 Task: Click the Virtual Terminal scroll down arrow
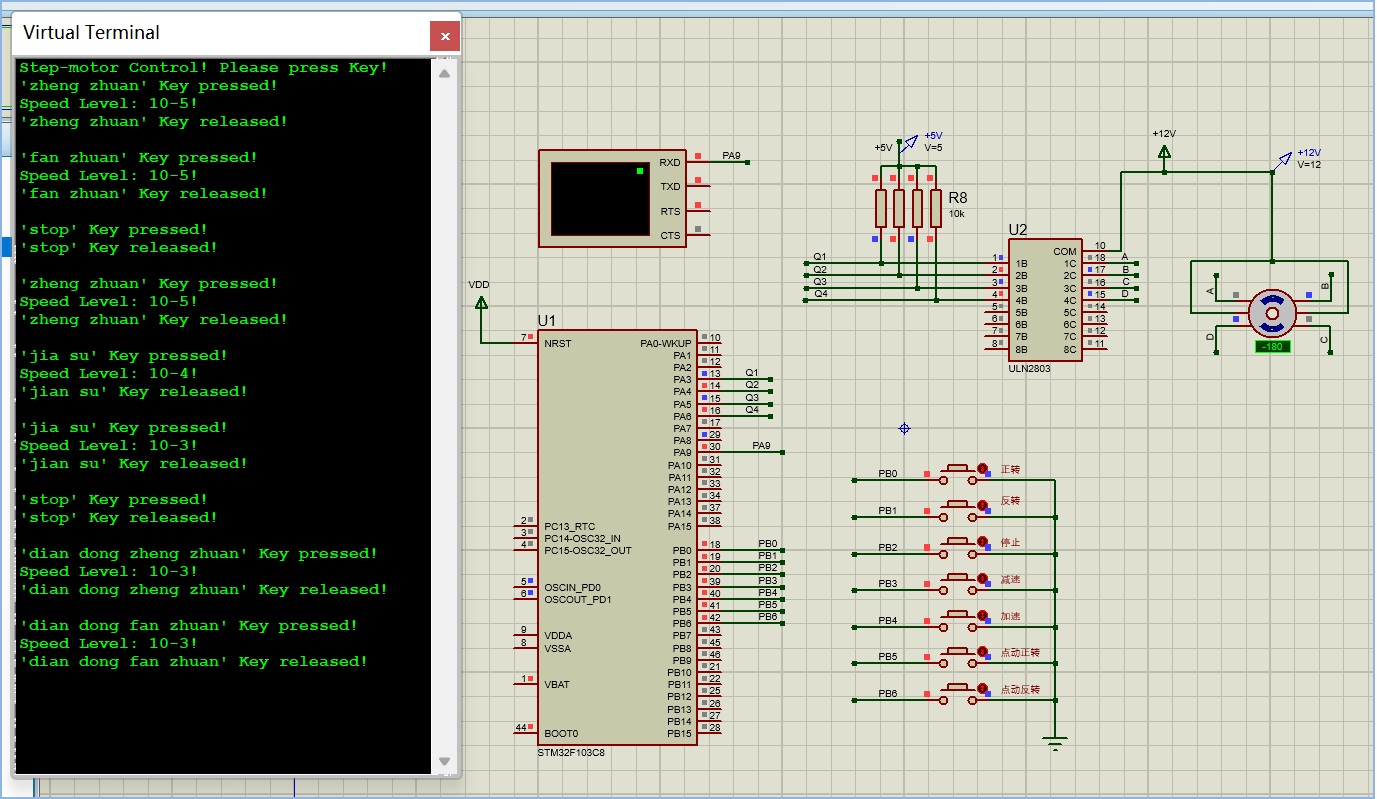(445, 761)
